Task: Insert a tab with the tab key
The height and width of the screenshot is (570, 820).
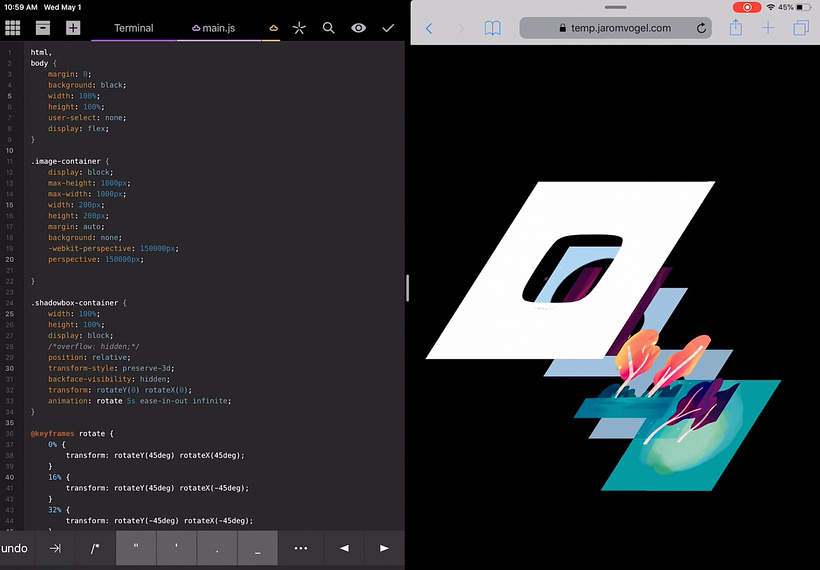Action: point(55,548)
